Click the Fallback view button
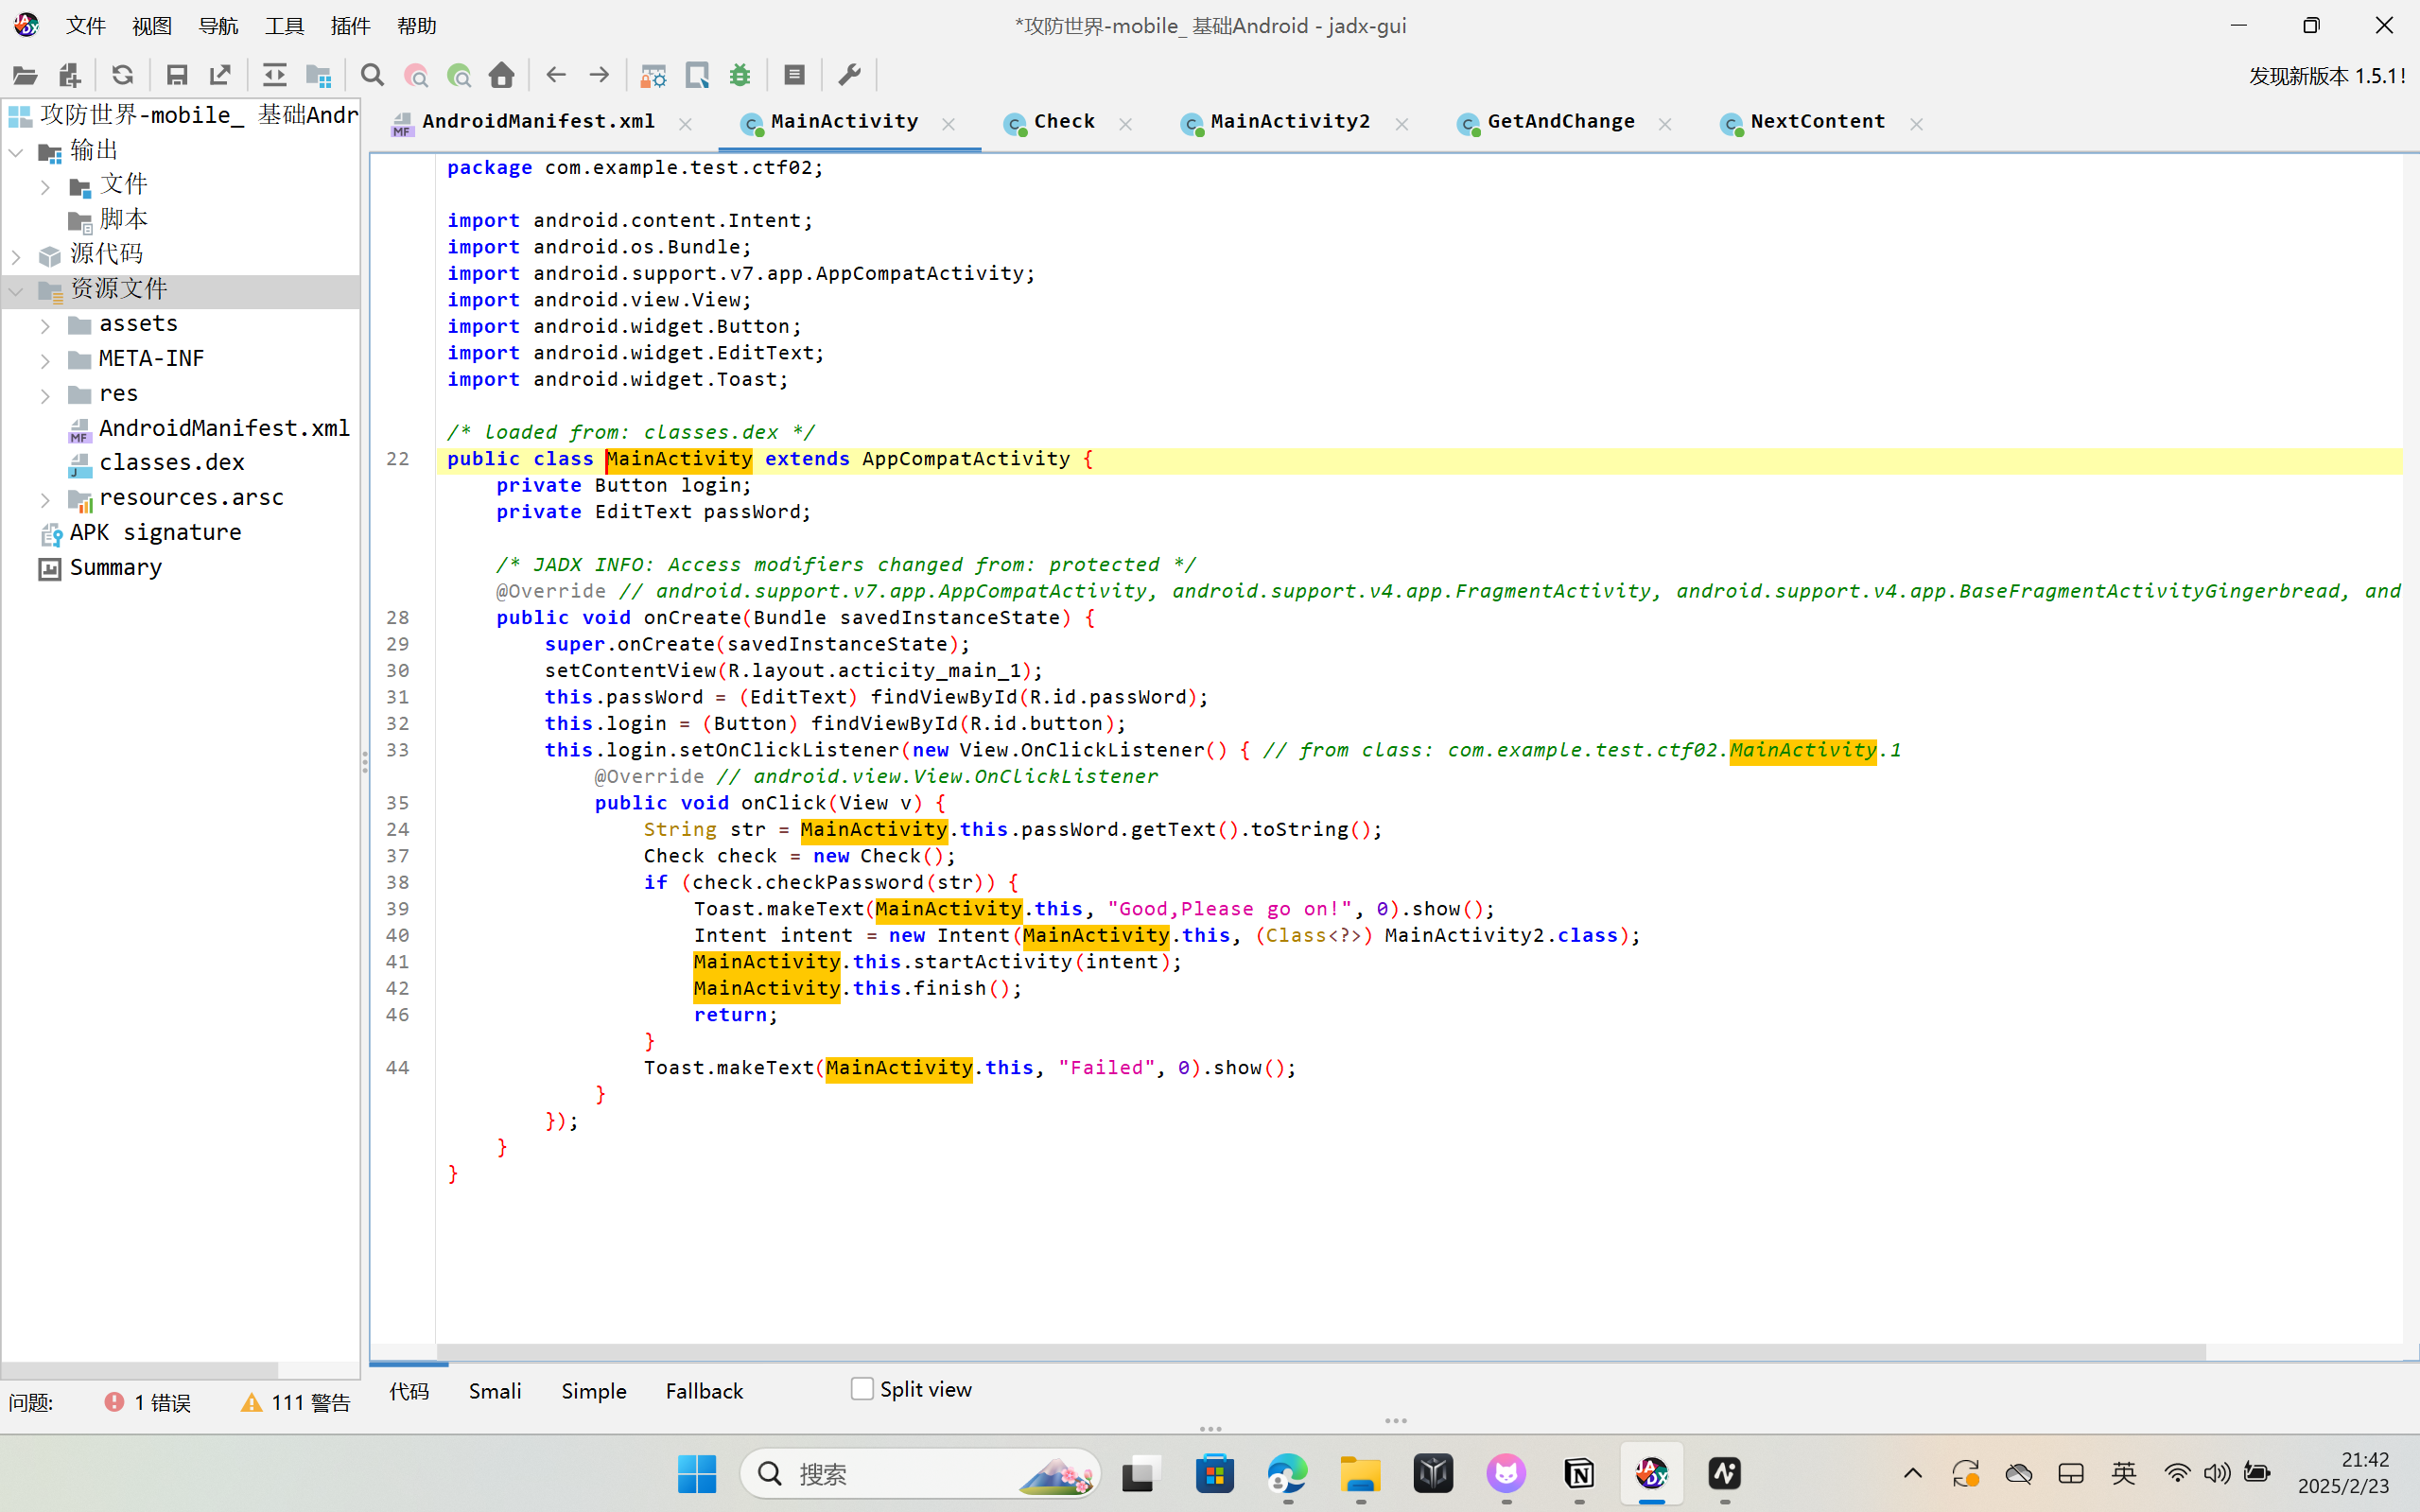The width and height of the screenshot is (2420, 1512). coord(704,1391)
